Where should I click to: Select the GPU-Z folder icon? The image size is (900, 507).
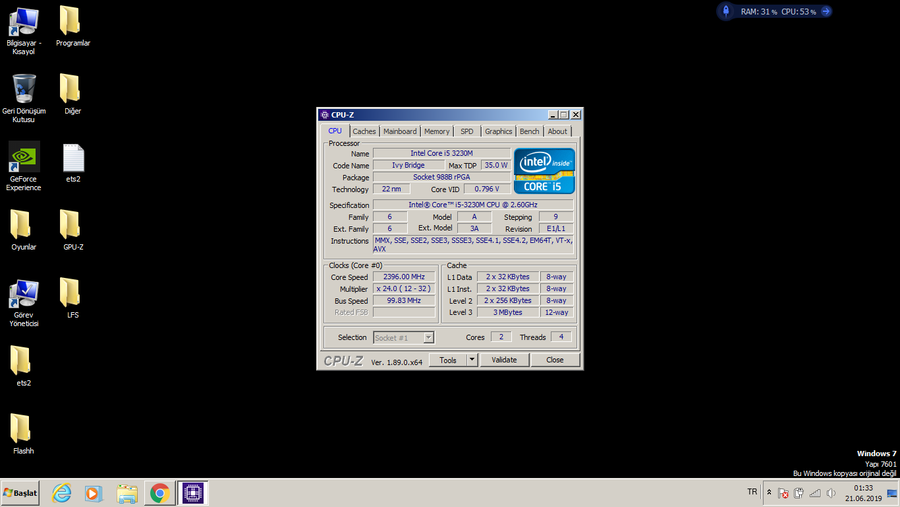tap(70, 225)
